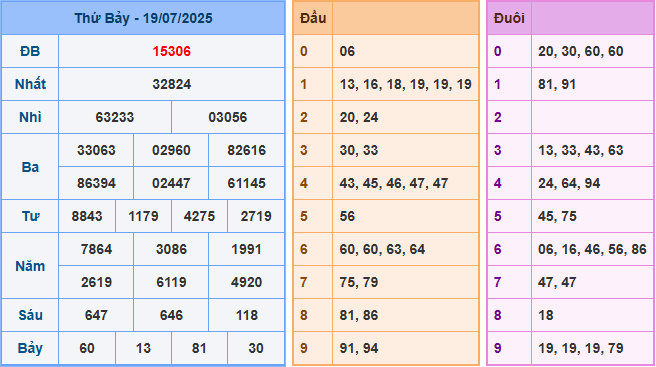This screenshot has width=656, height=367.
Task: Click Năm prize number 1991
Action: pos(246,249)
